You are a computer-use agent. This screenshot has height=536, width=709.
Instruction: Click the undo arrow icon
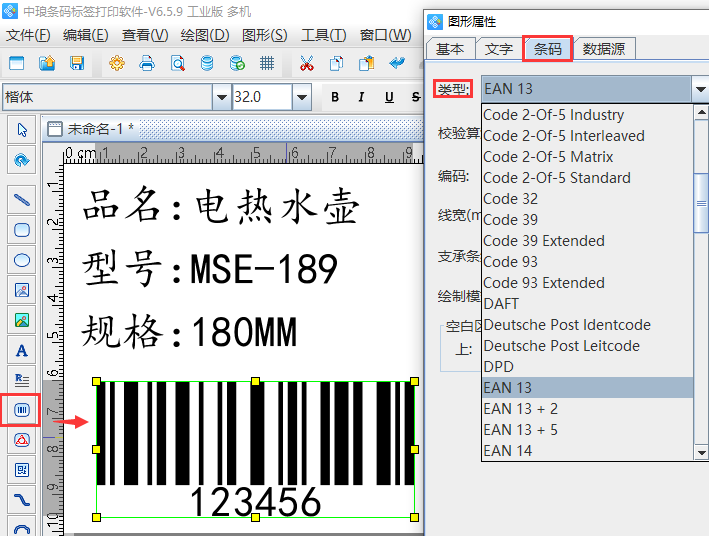397,63
